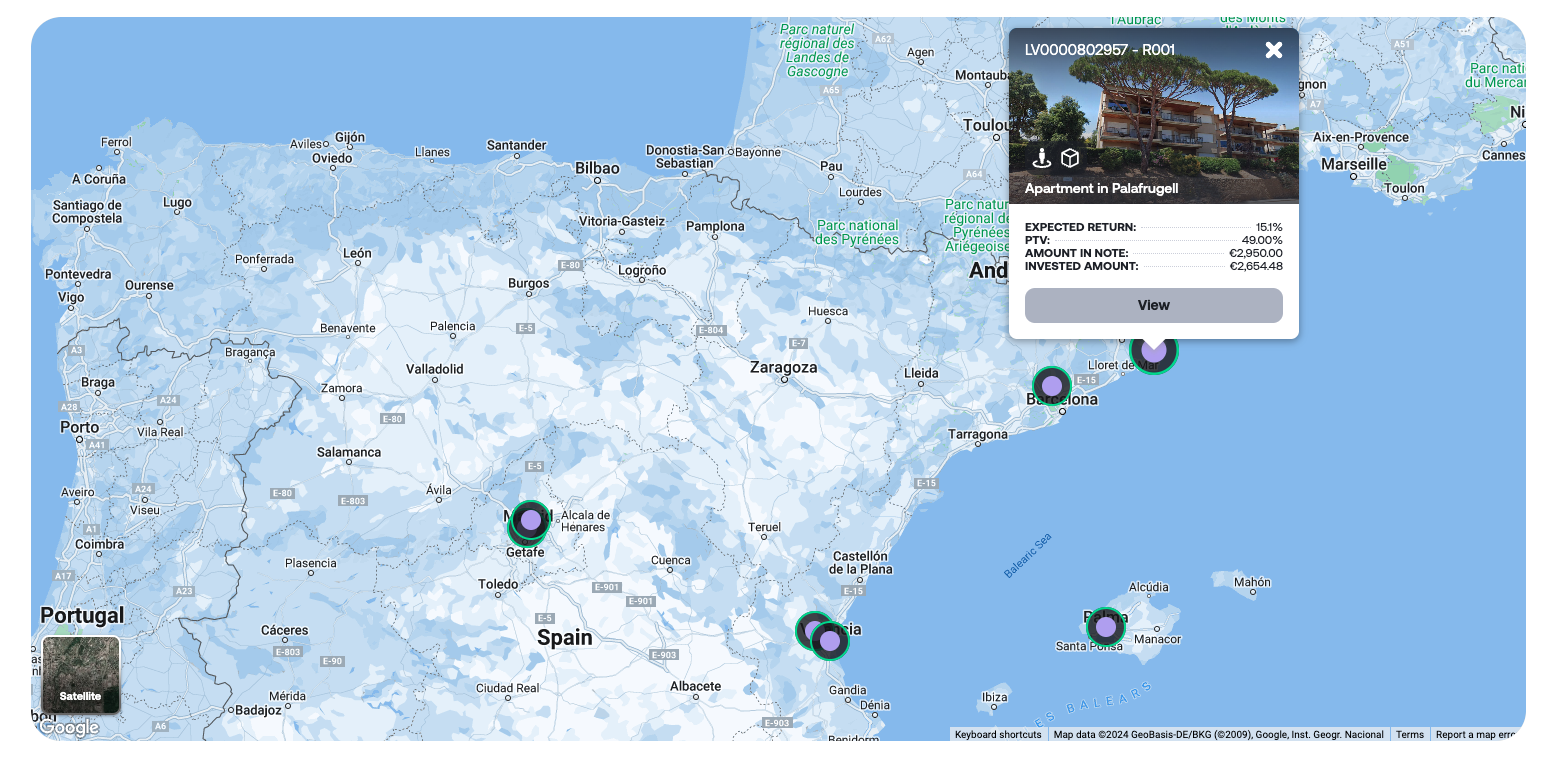The width and height of the screenshot is (1564, 761).
Task: Click the Zaragoza city label
Action: (x=783, y=368)
